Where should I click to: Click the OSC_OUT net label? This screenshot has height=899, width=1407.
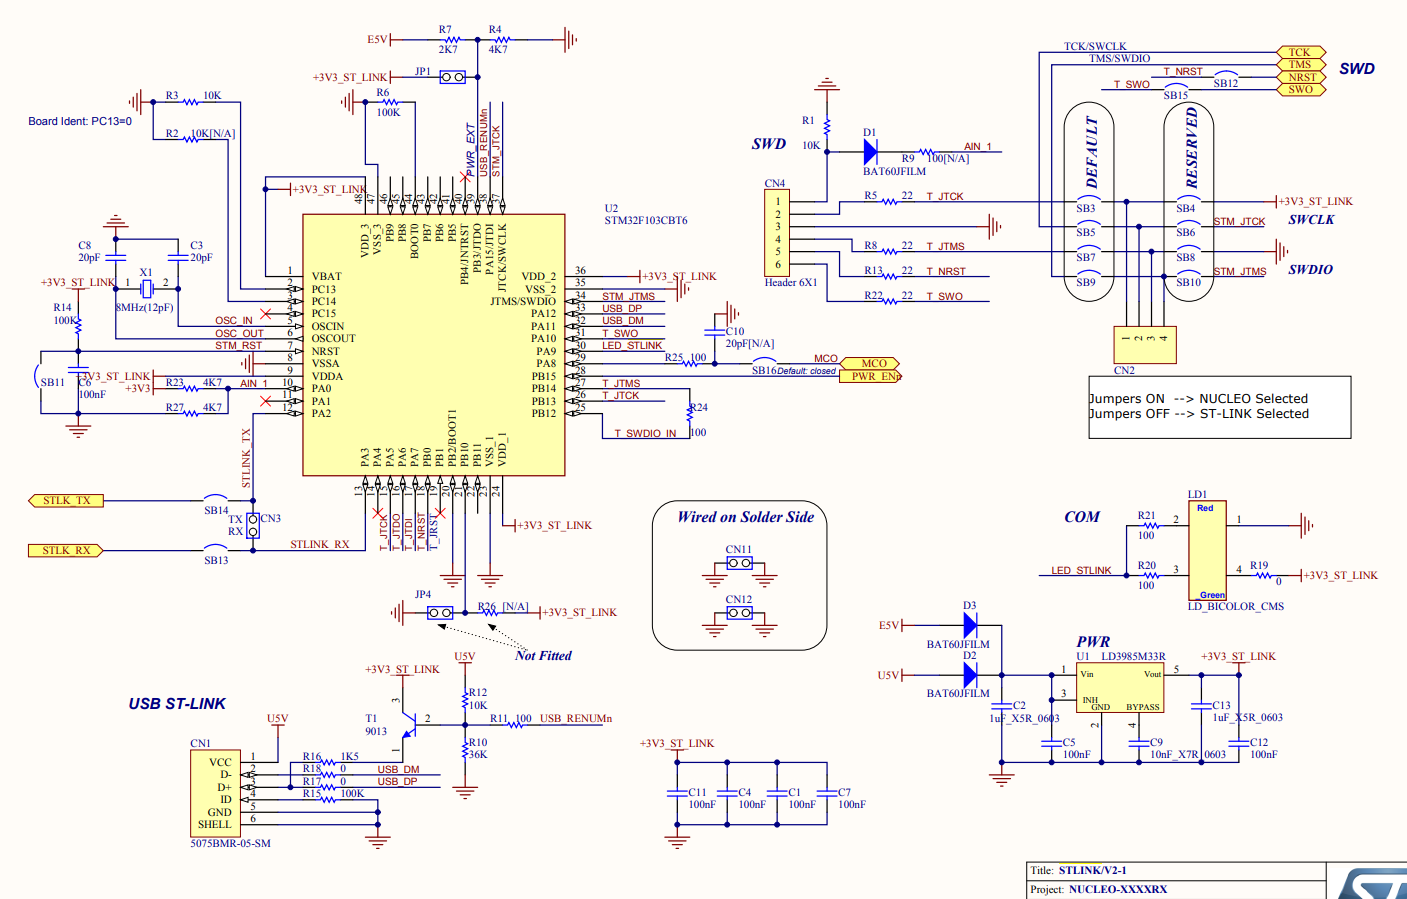click(x=239, y=334)
